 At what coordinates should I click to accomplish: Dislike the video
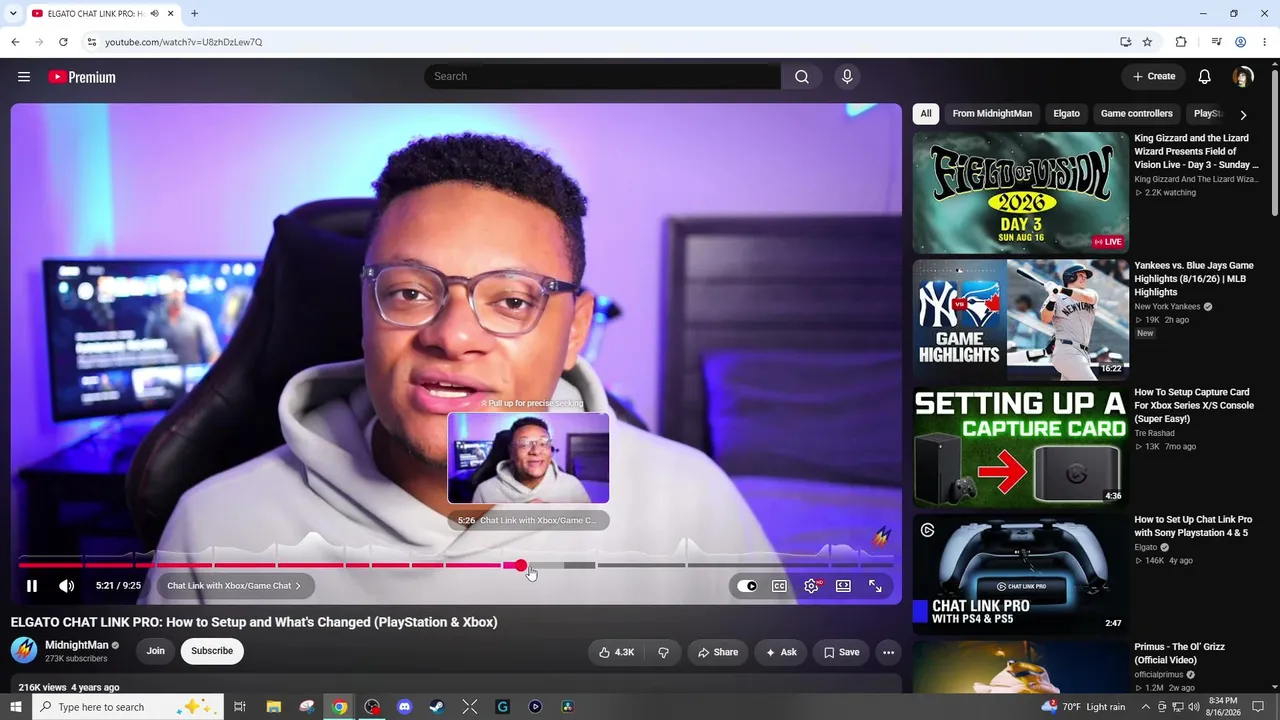663,652
